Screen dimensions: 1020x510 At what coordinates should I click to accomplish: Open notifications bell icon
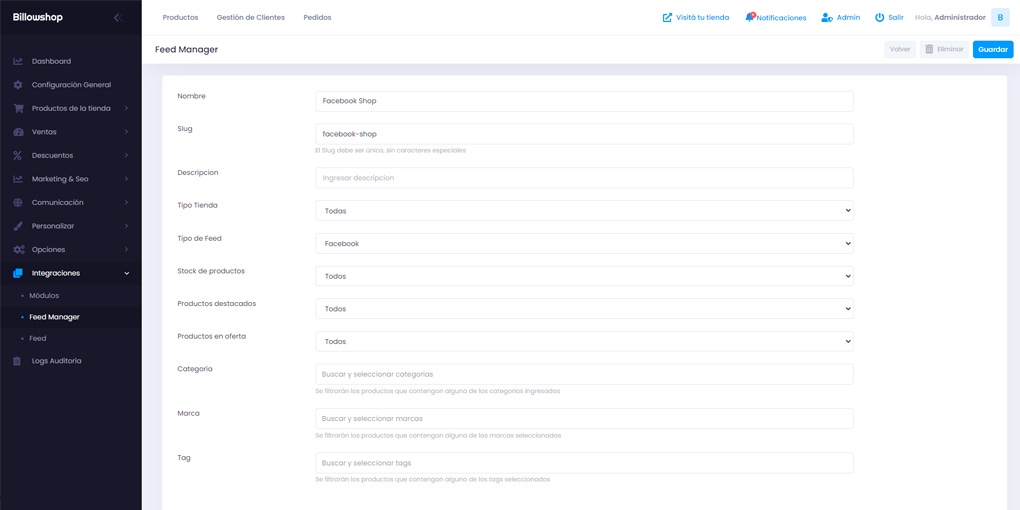(x=750, y=17)
